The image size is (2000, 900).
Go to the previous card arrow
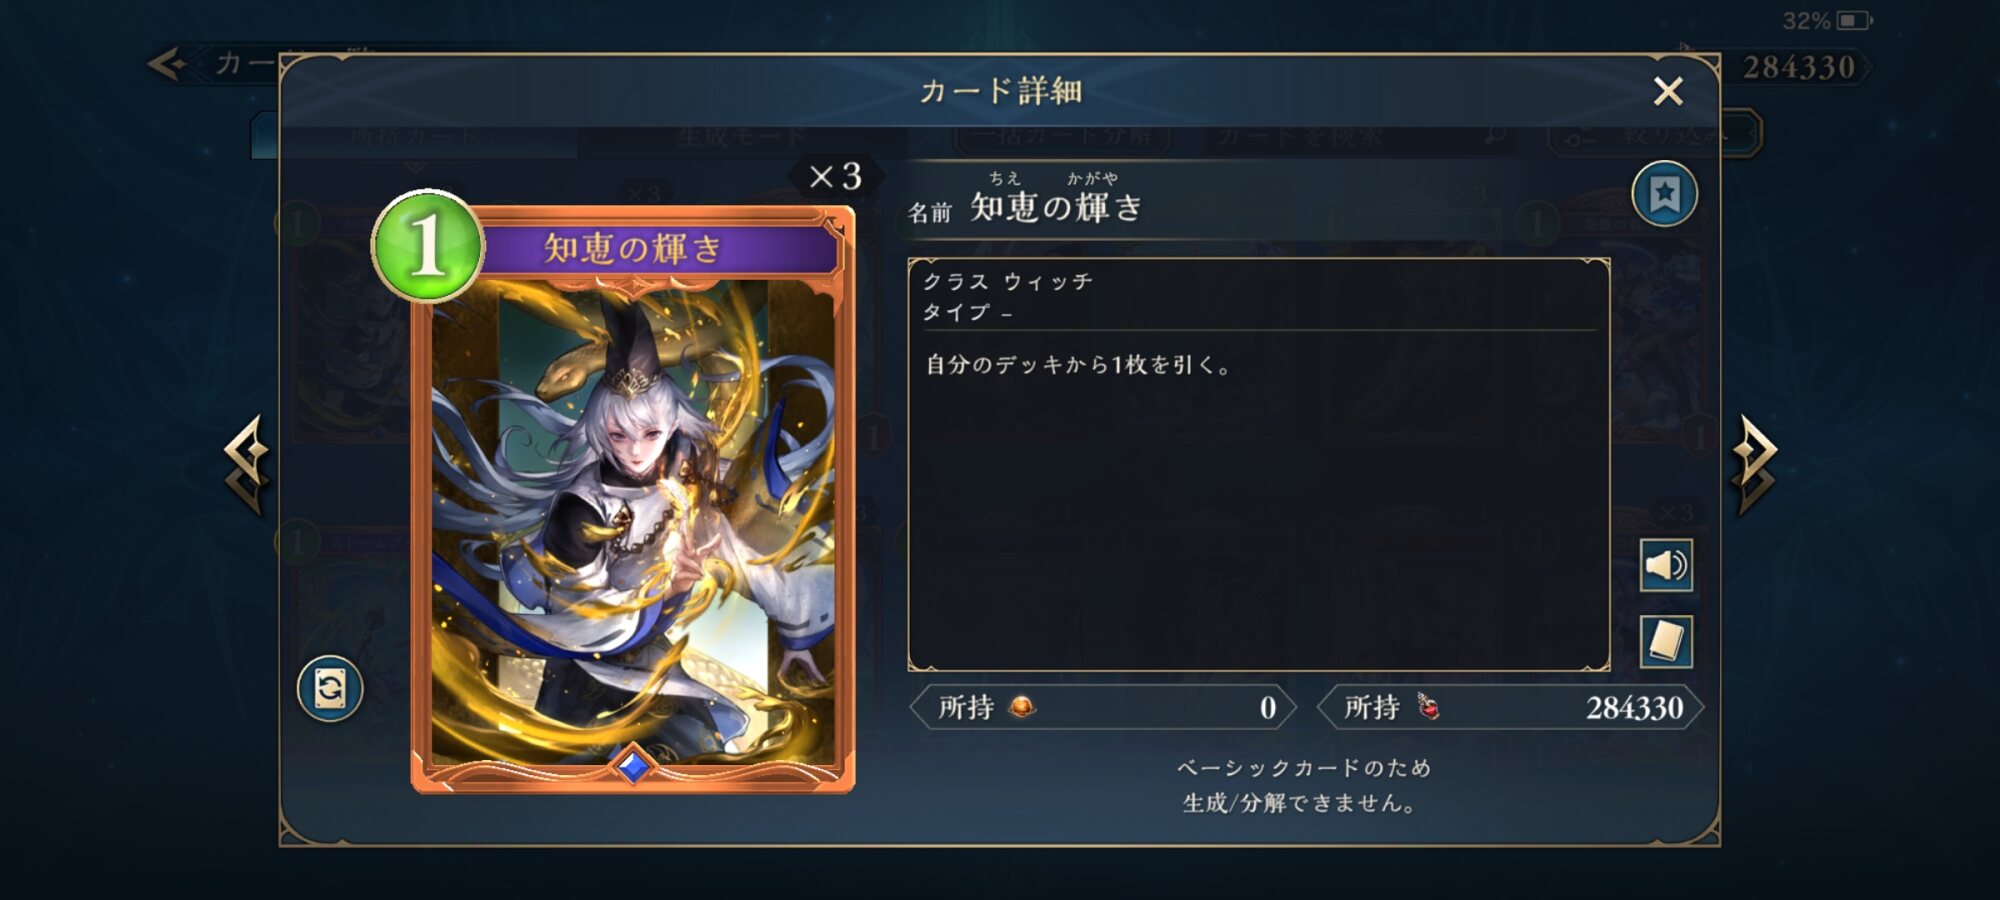247,463
